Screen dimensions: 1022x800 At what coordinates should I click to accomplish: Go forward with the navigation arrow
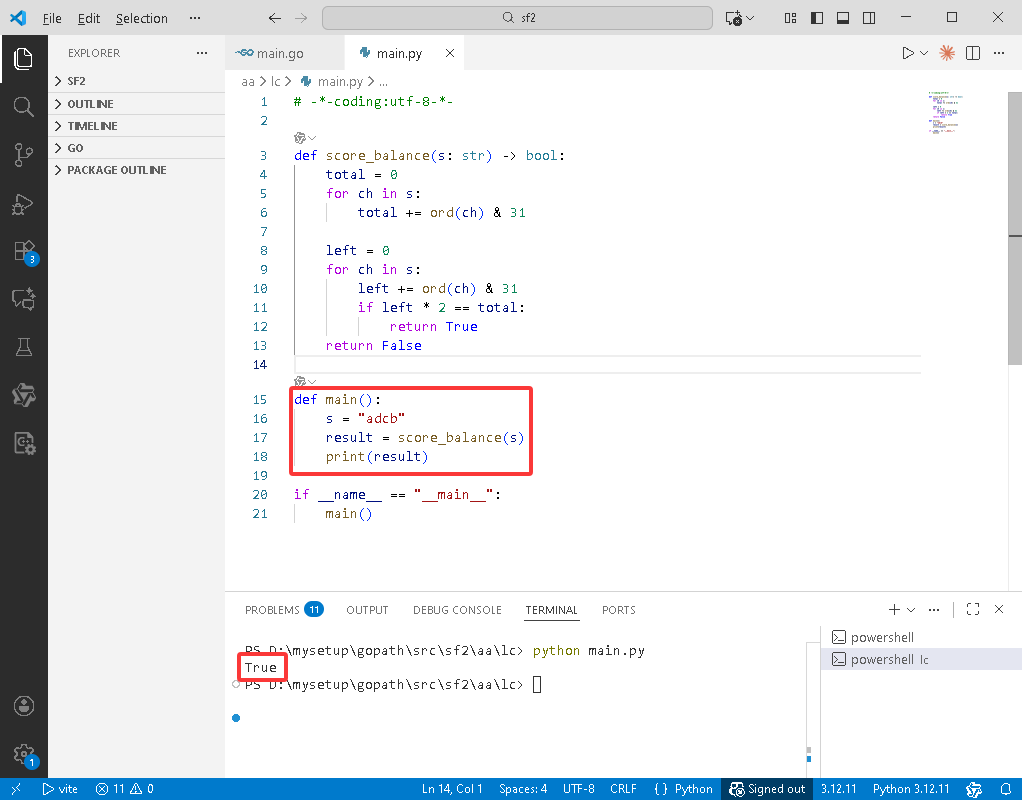301,18
